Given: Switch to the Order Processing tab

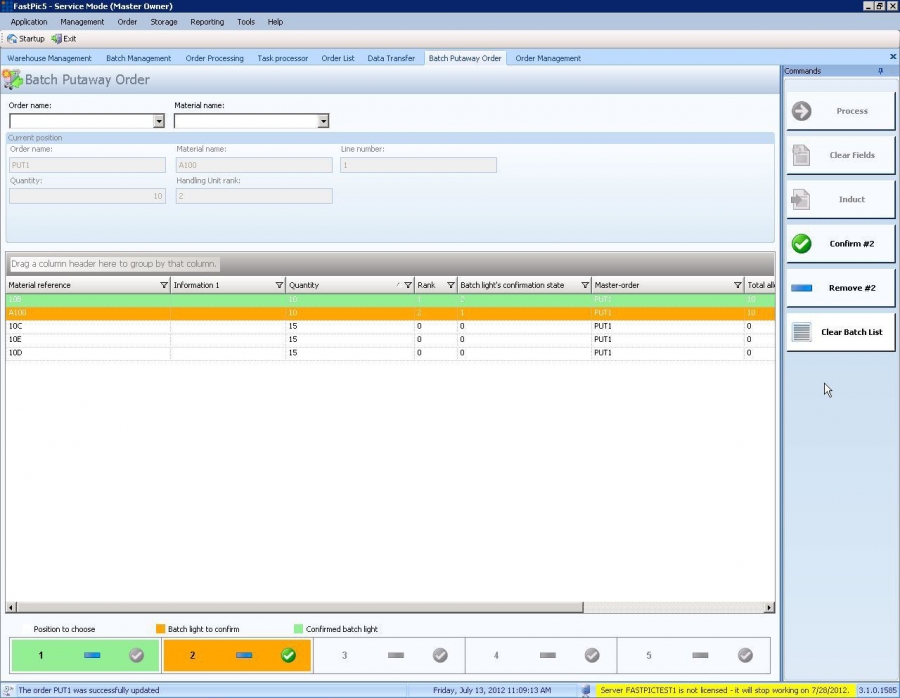Looking at the screenshot, I should coord(214,58).
